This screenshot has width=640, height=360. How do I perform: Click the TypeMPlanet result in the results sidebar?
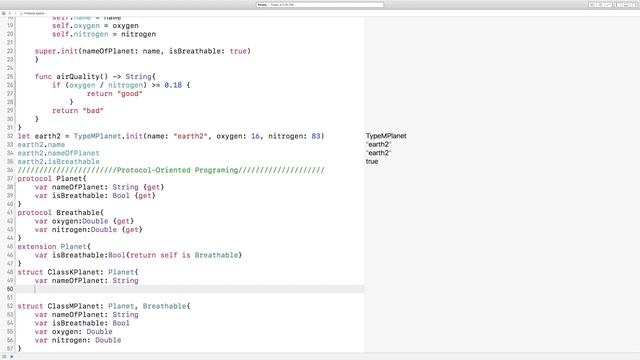click(x=386, y=136)
